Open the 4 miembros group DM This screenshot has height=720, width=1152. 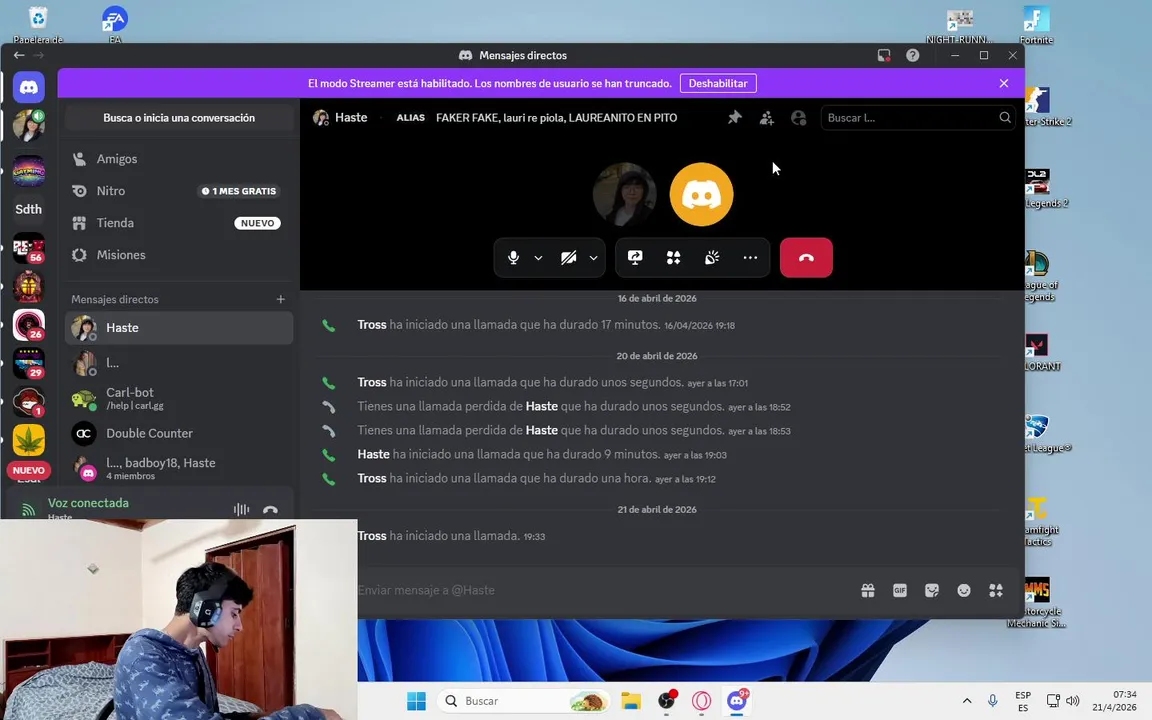pos(179,468)
